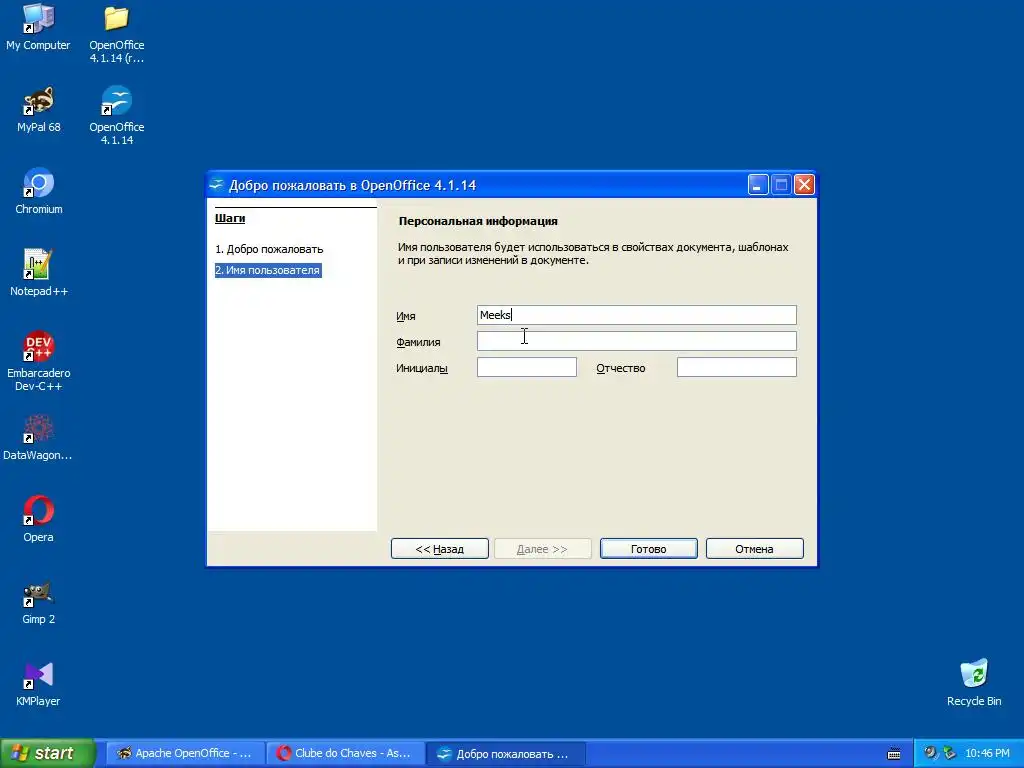Viewport: 1024px width, 768px height.
Task: Switch to Clube do Chaves Opera taskbar item
Action: tap(345, 753)
